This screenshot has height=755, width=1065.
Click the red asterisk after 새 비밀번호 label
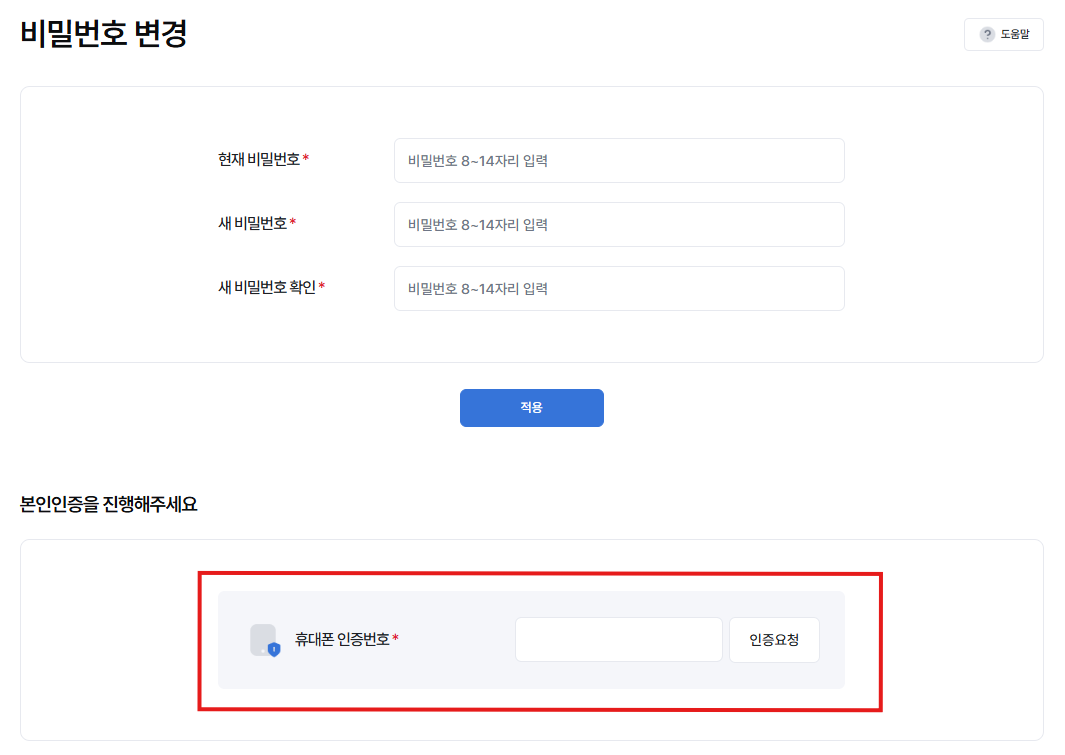coord(293,221)
